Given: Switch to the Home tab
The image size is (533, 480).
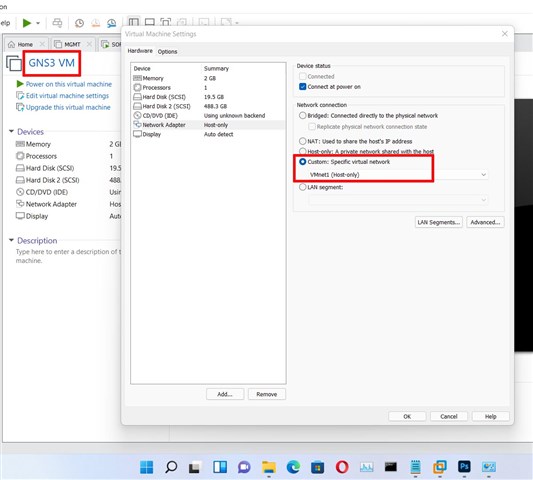Looking at the screenshot, I should [21, 44].
